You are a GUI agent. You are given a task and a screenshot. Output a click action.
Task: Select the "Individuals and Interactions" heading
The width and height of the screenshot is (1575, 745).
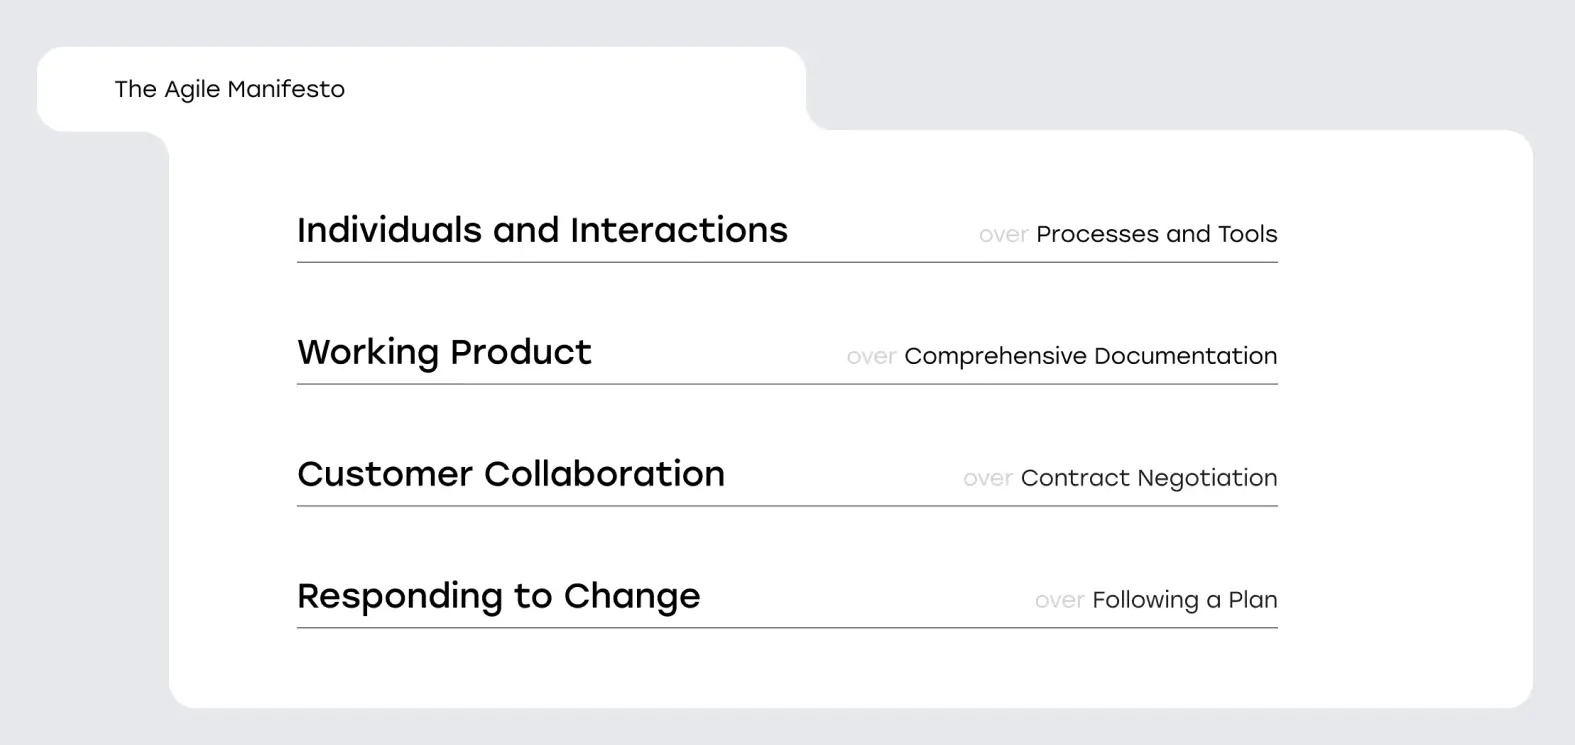(x=542, y=230)
